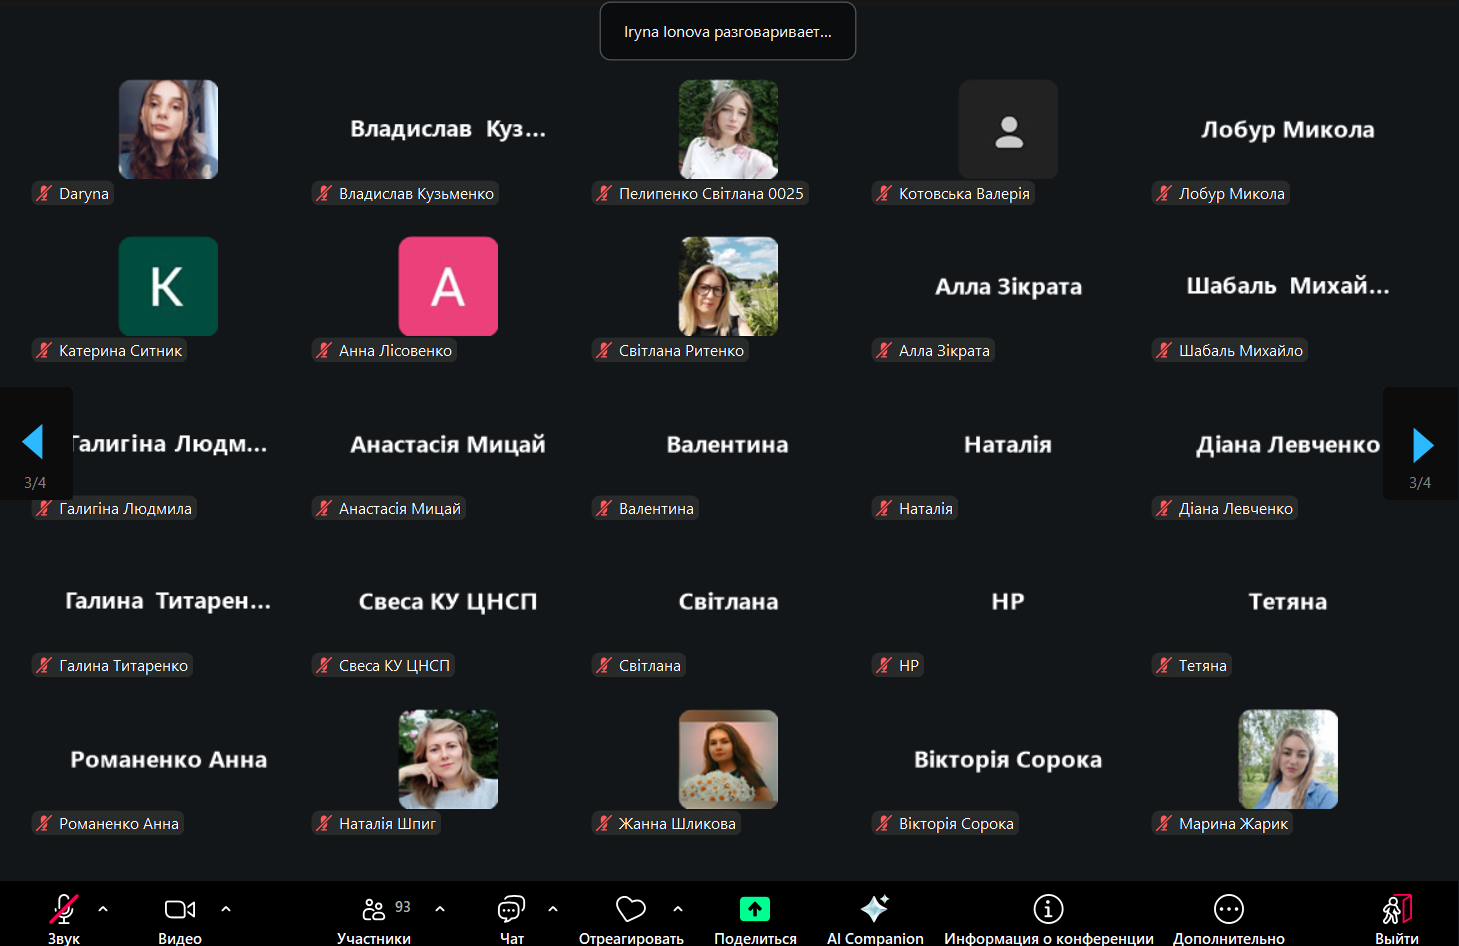Leave the meeting with the Выйти icon
This screenshot has width=1459, height=946.
point(1396,909)
